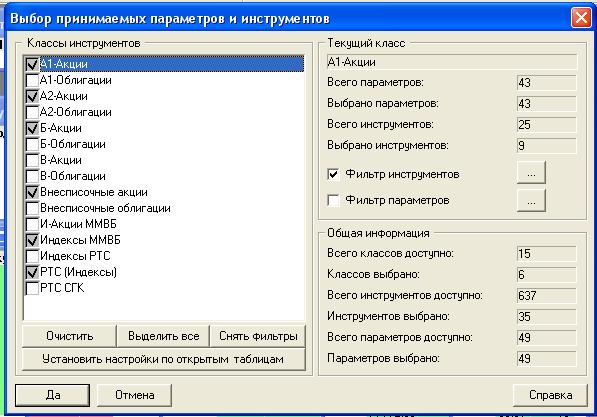Click the Очистить button
The image size is (597, 417).
pyautogui.click(x=69, y=336)
